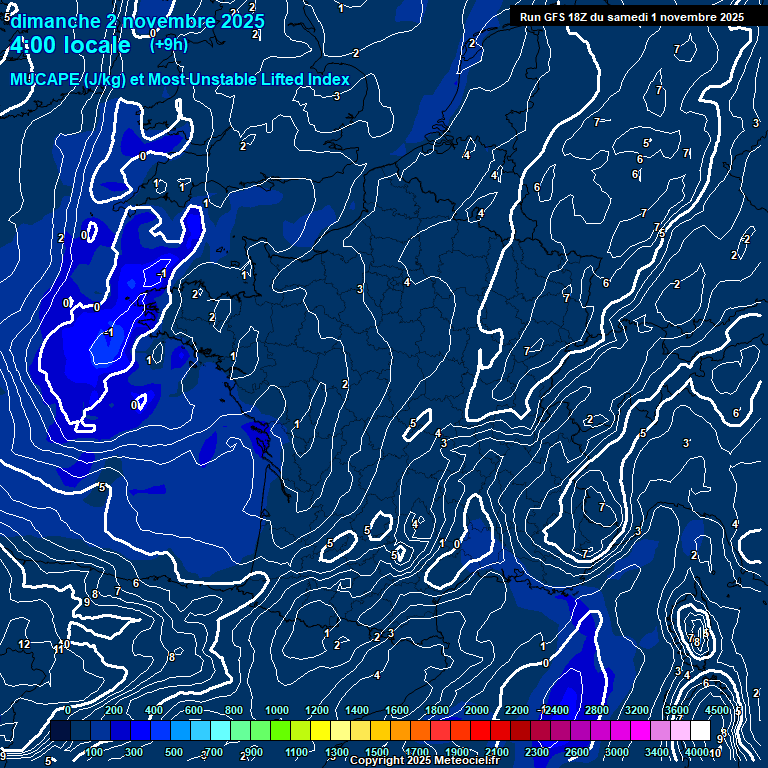Viewport: 768px width, 768px height.
Task: Click the '4000' label below the legend
Action: pos(697,752)
